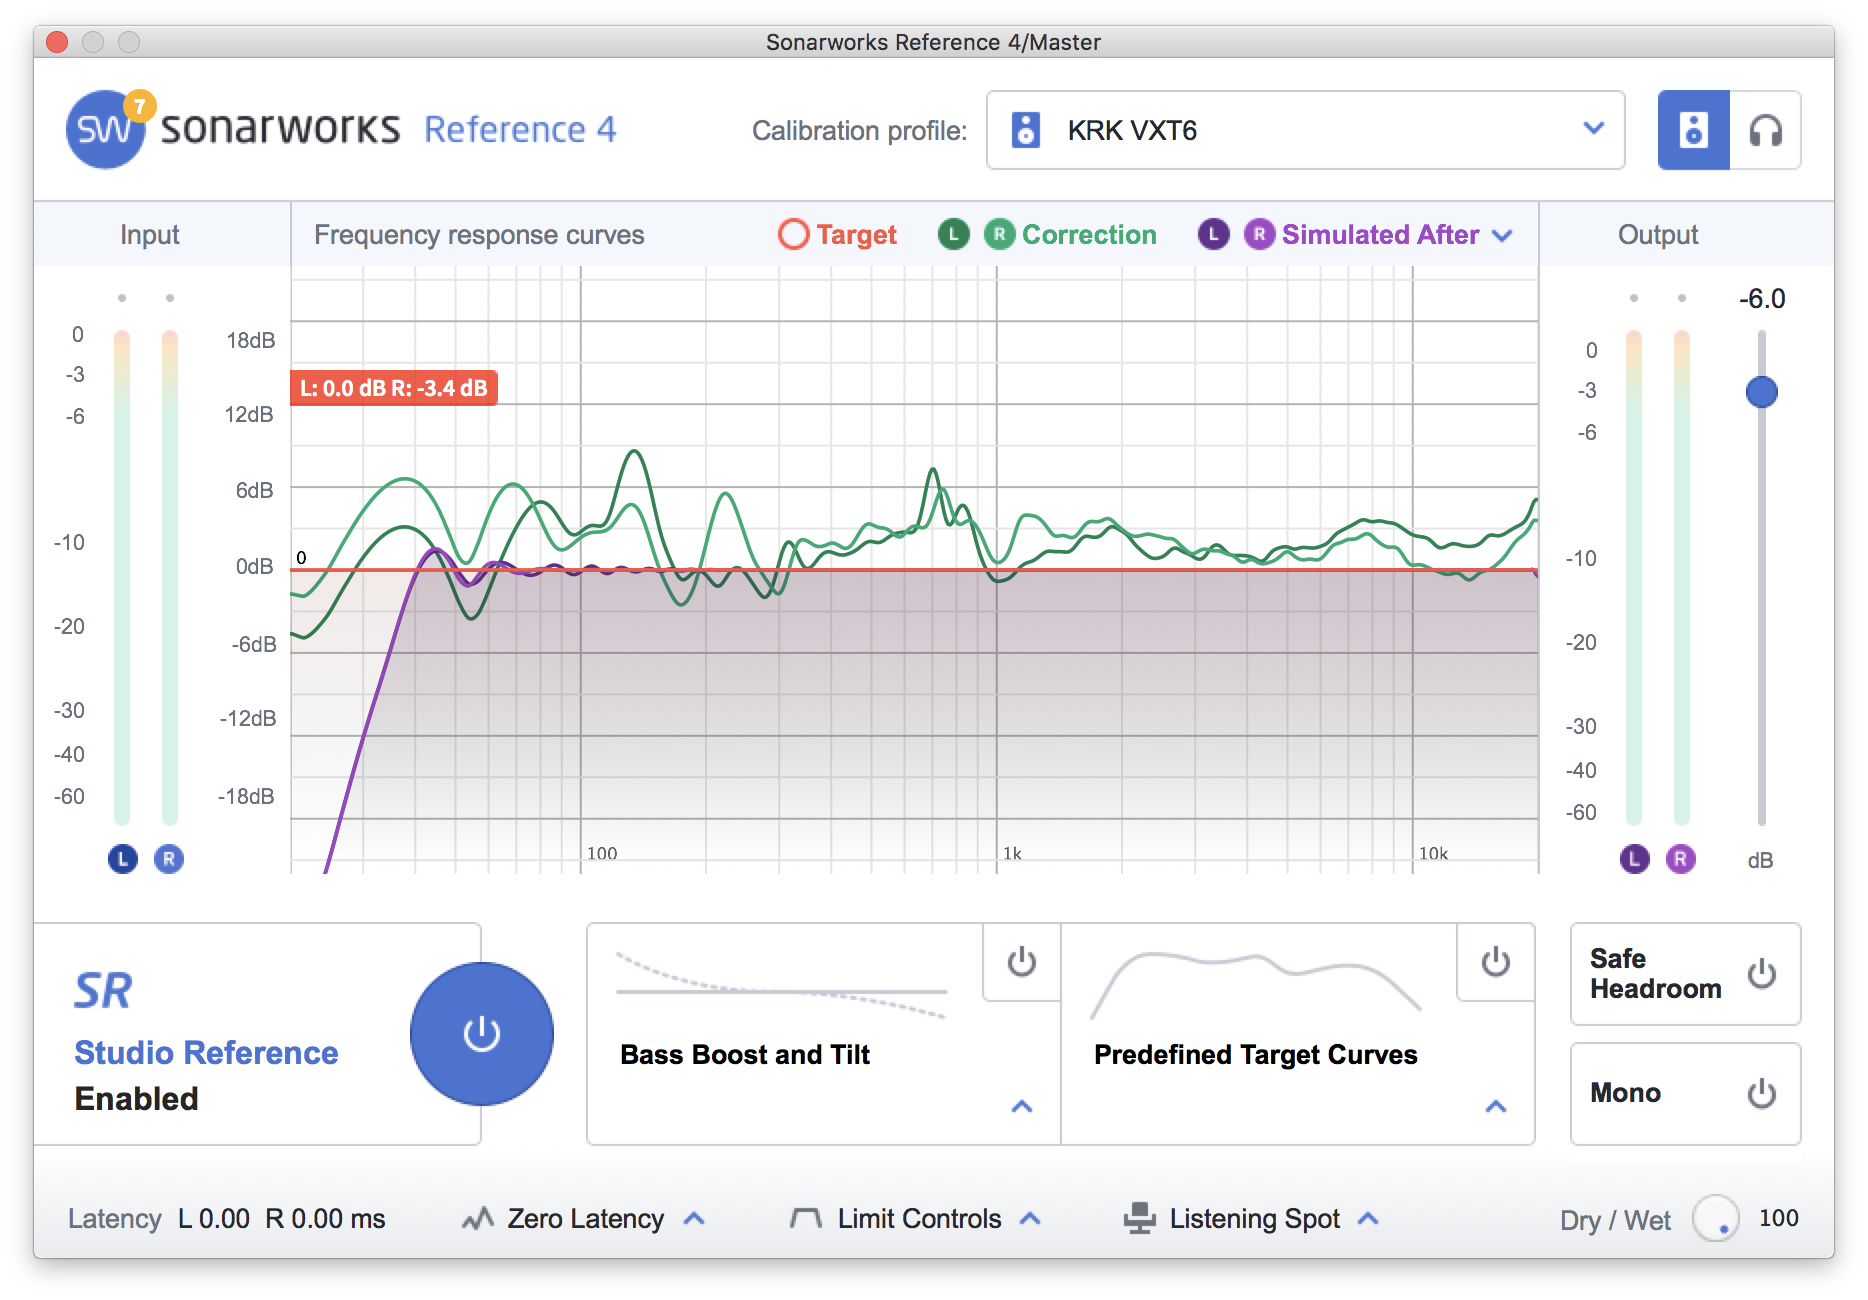The width and height of the screenshot is (1868, 1300).
Task: Click the Simulated After legend label
Action: tap(1380, 235)
